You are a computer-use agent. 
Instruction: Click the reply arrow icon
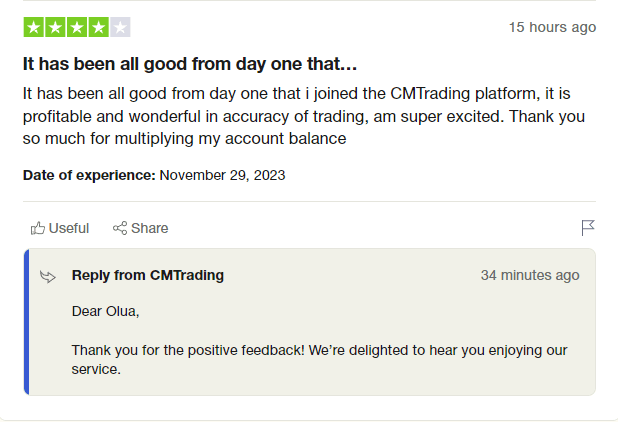(x=47, y=276)
